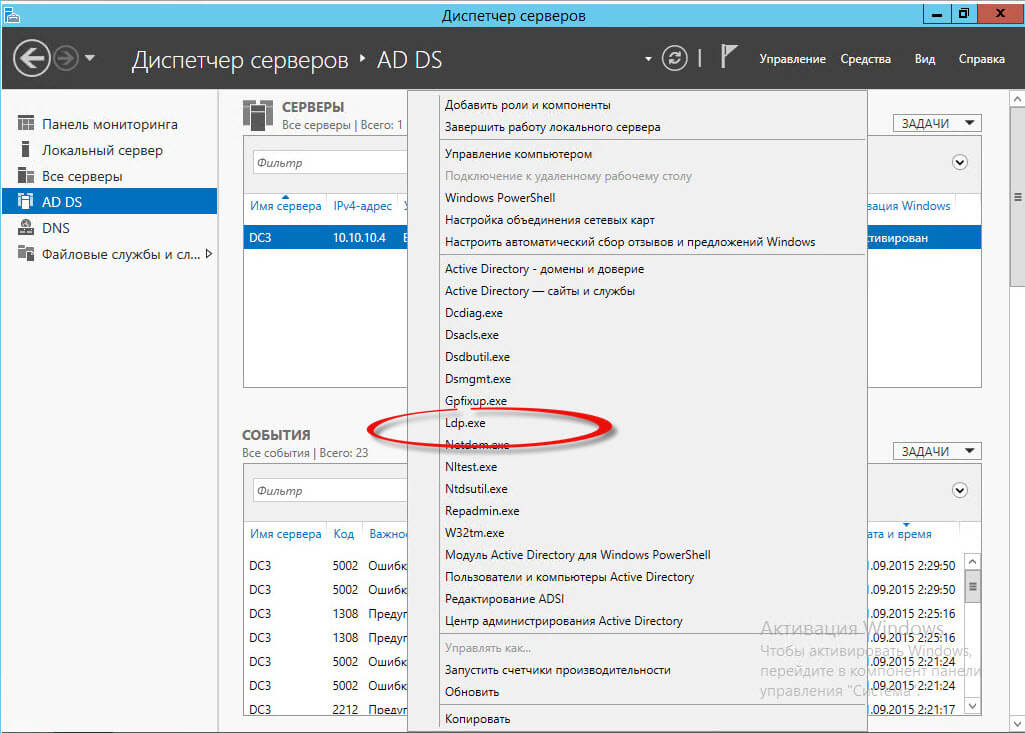Screen dimensions: 1025x733
Task: Click the Серверы section header icon
Action: click(258, 115)
